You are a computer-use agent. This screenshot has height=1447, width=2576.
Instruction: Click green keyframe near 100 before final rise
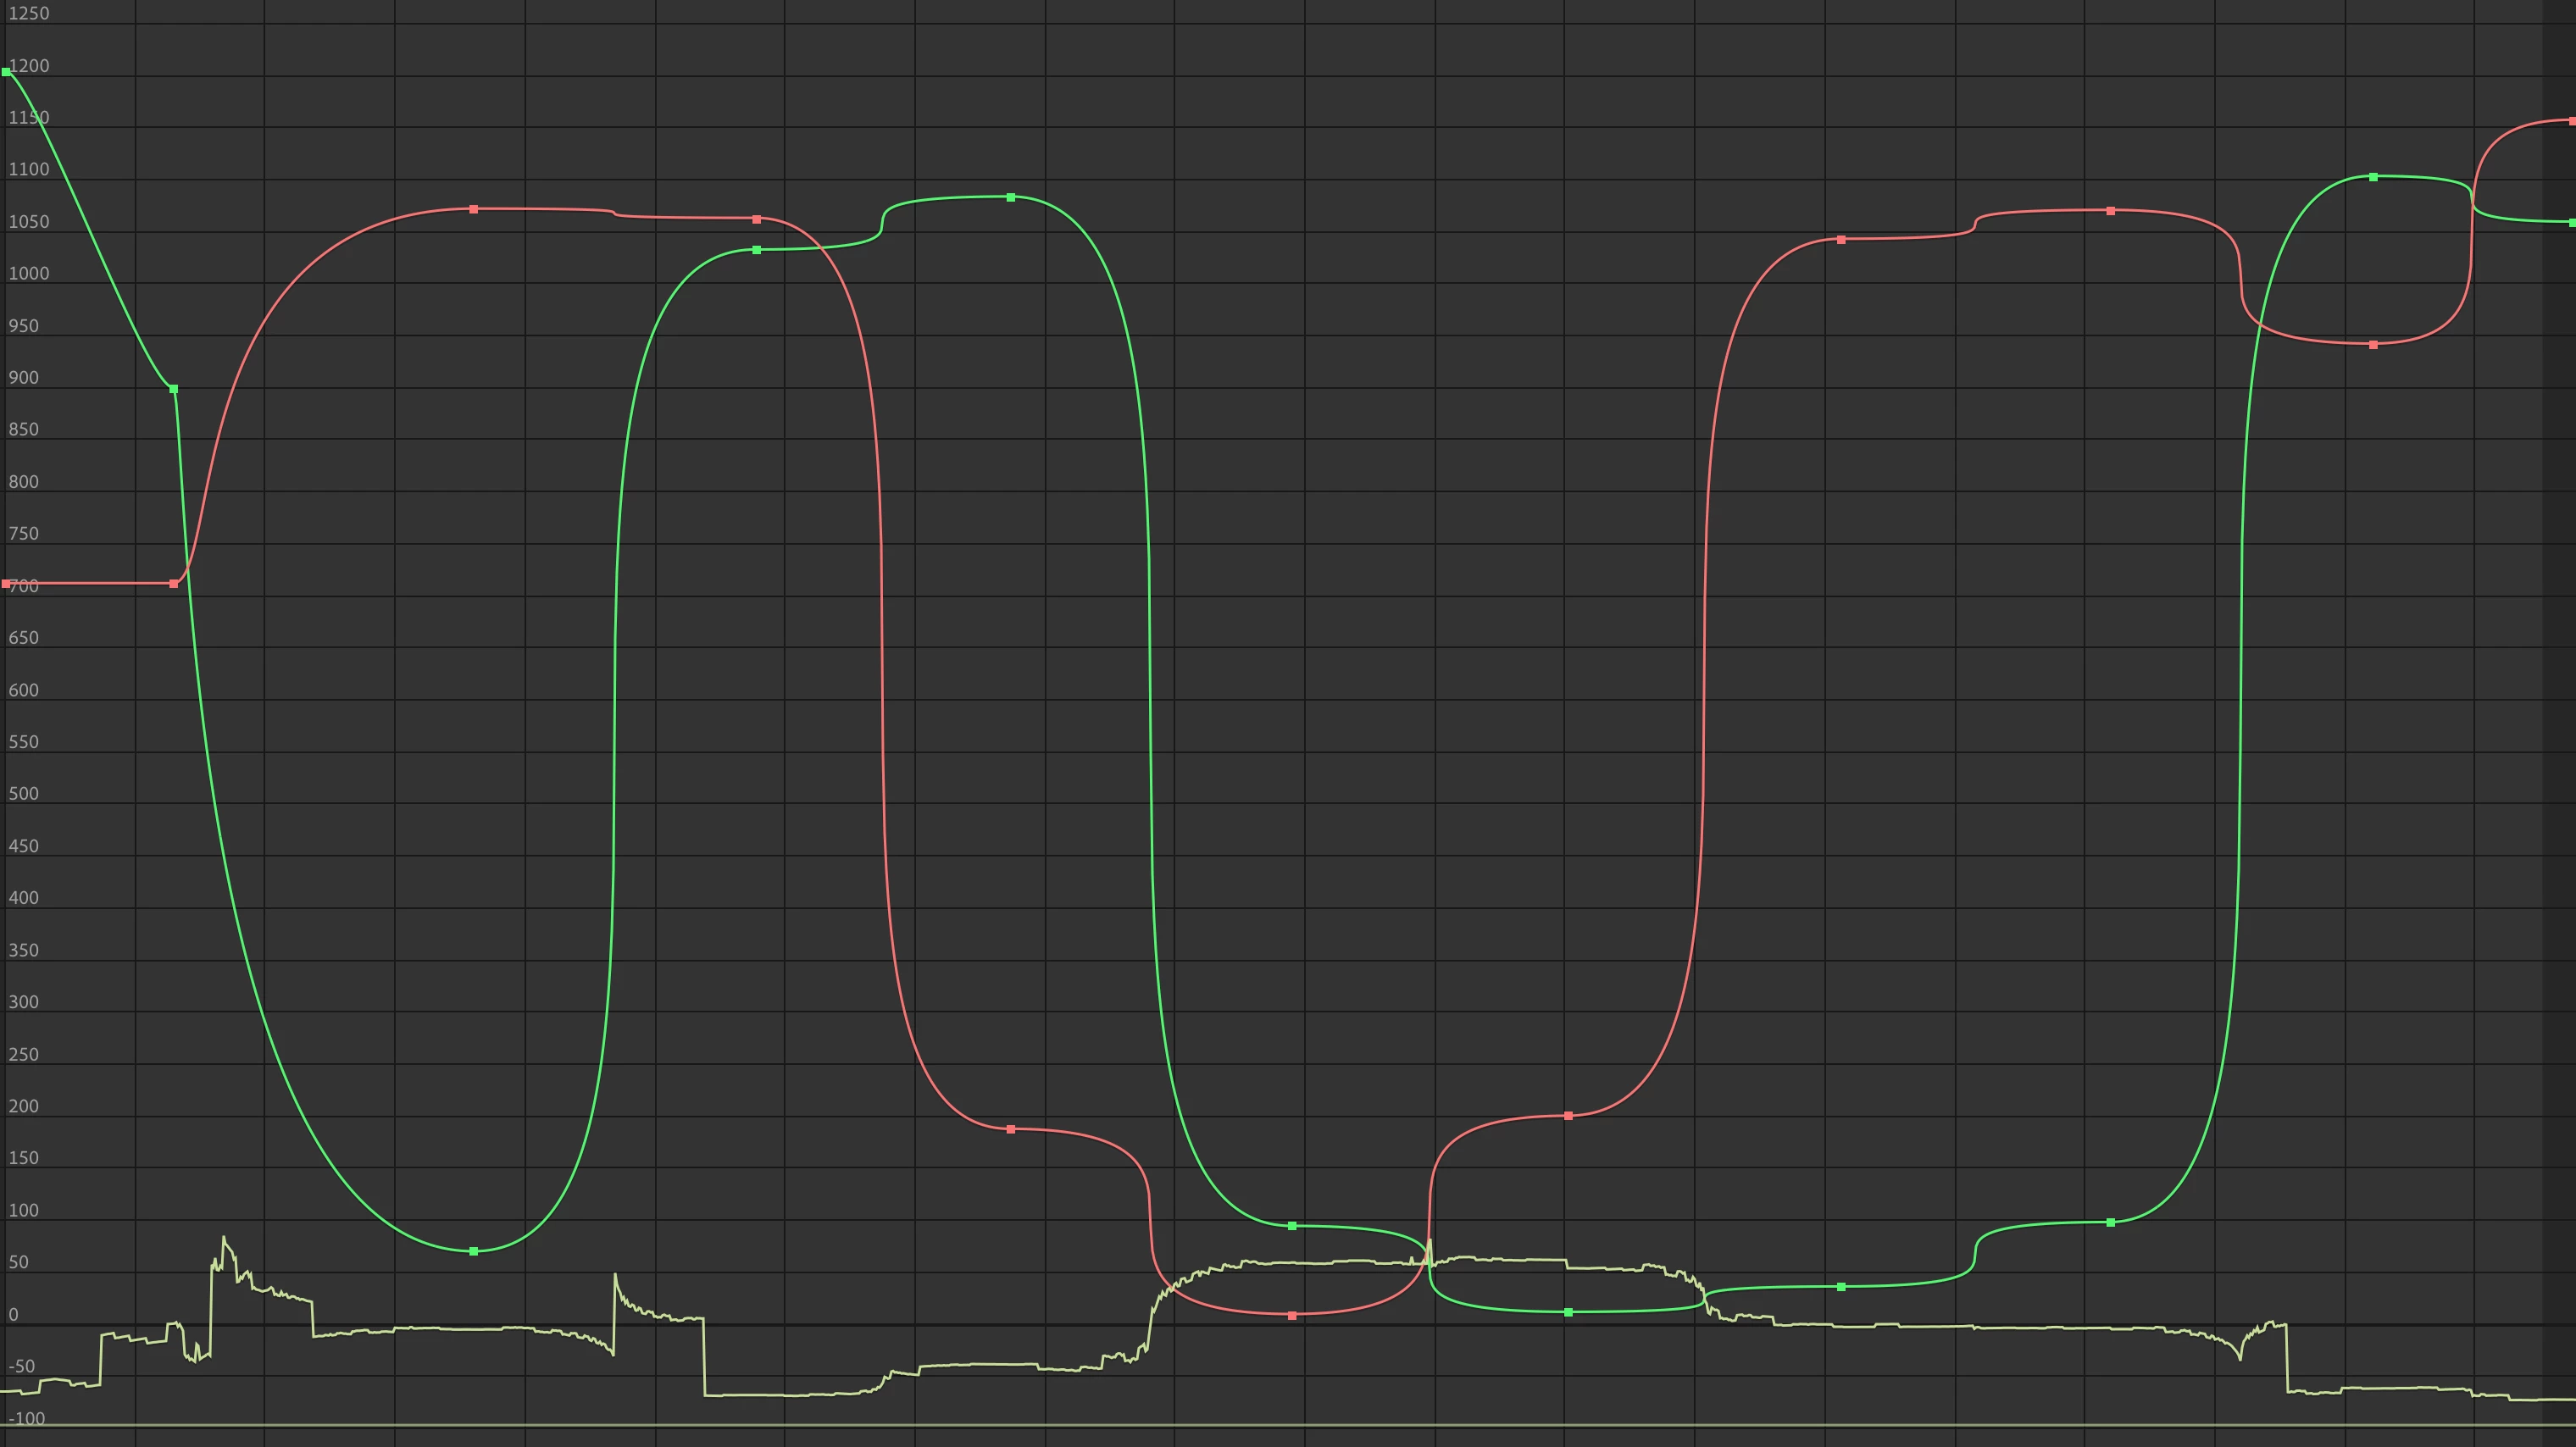[2111, 1222]
